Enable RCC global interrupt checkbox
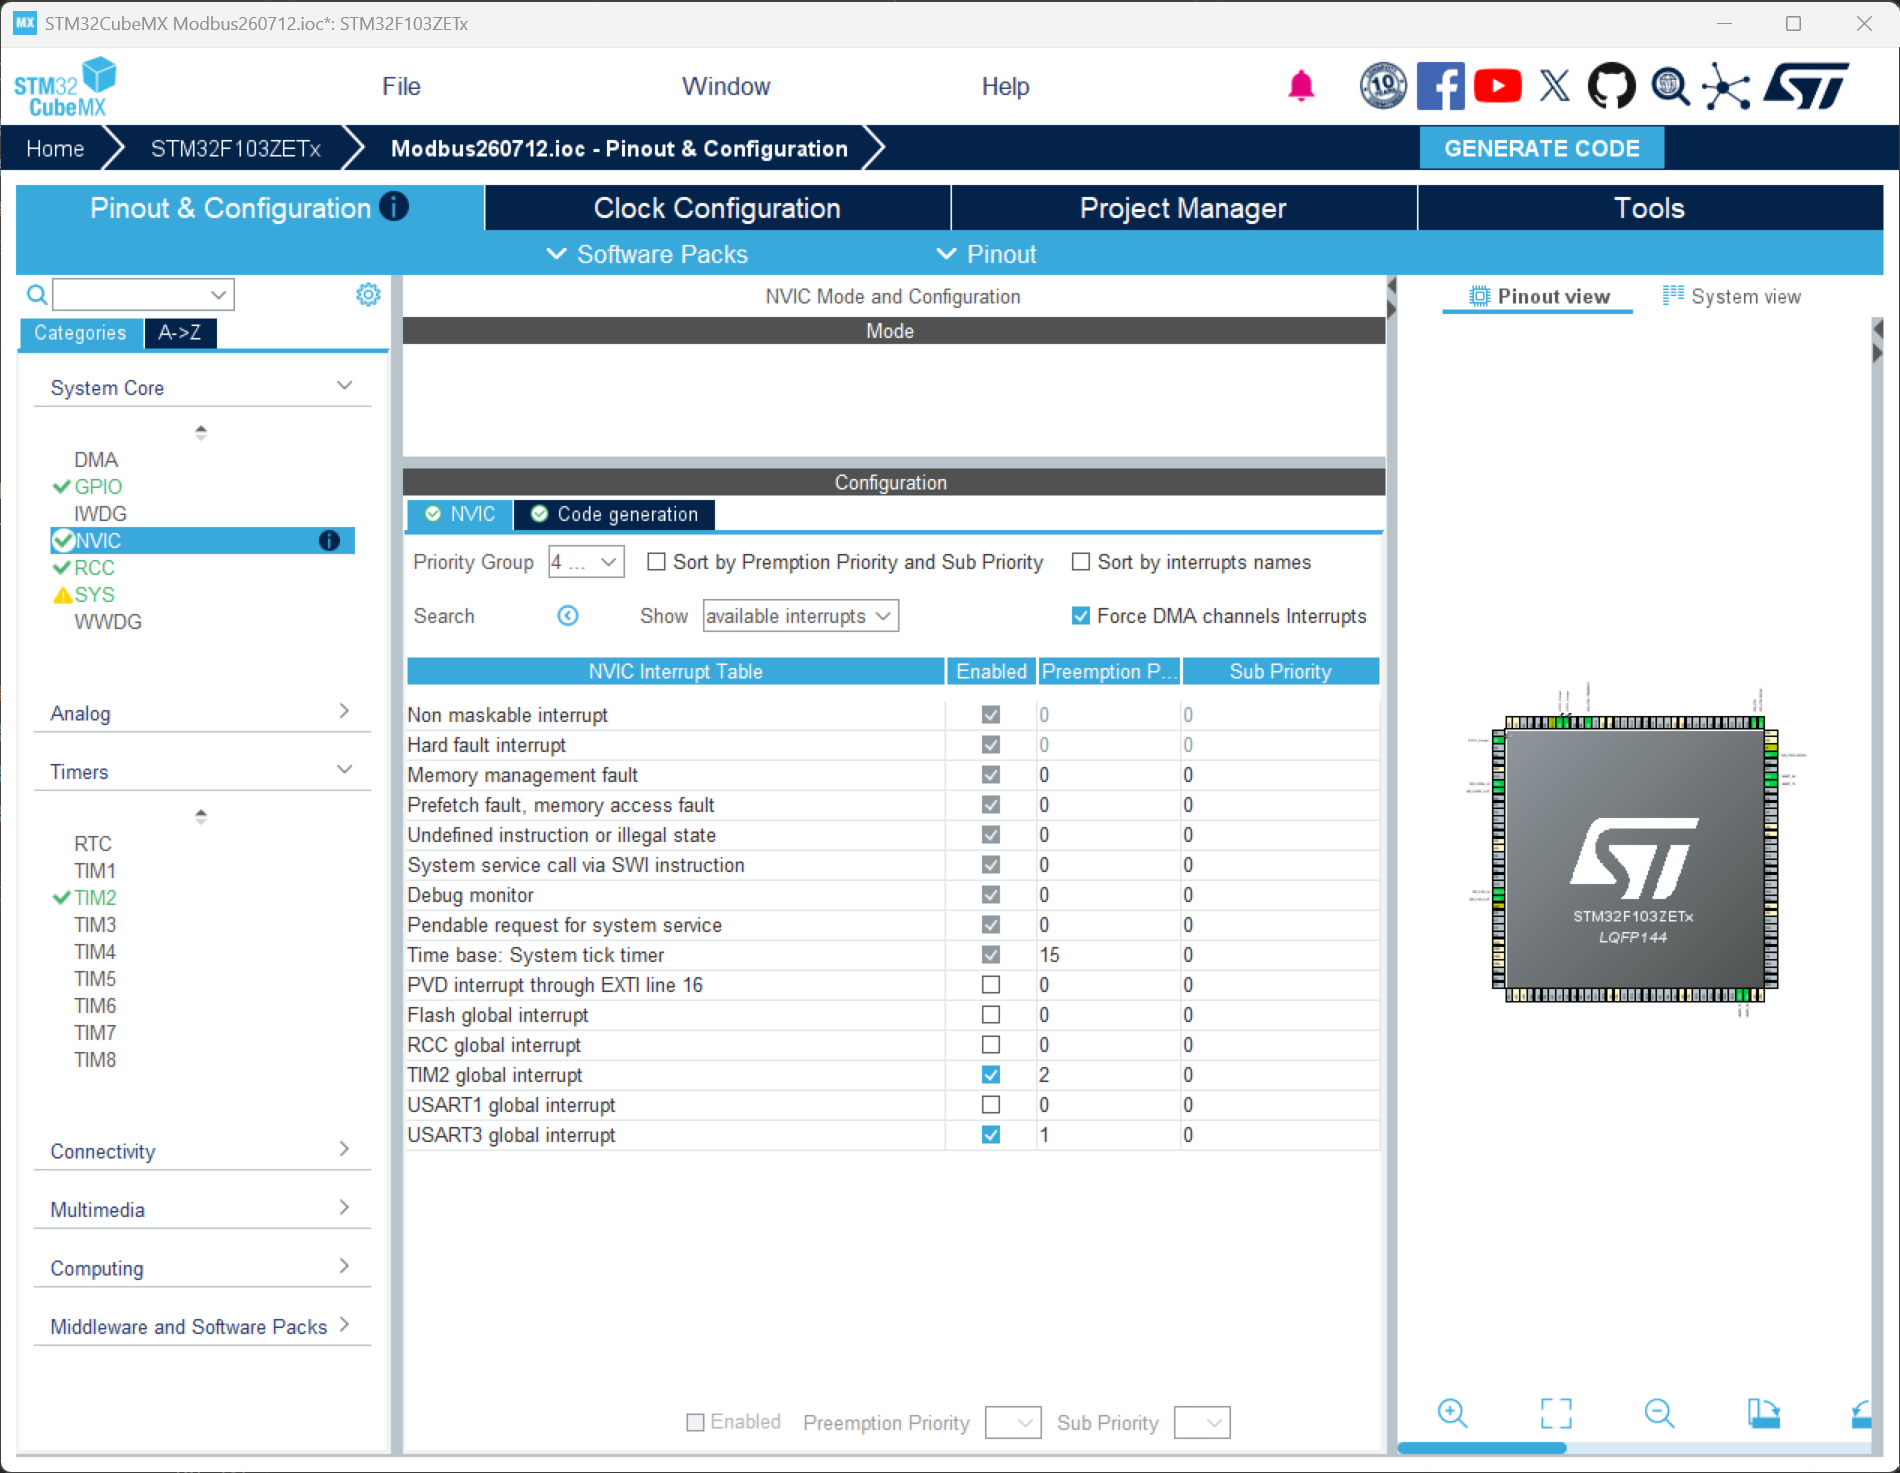Screen dimensions: 1900x1473 (991, 1045)
